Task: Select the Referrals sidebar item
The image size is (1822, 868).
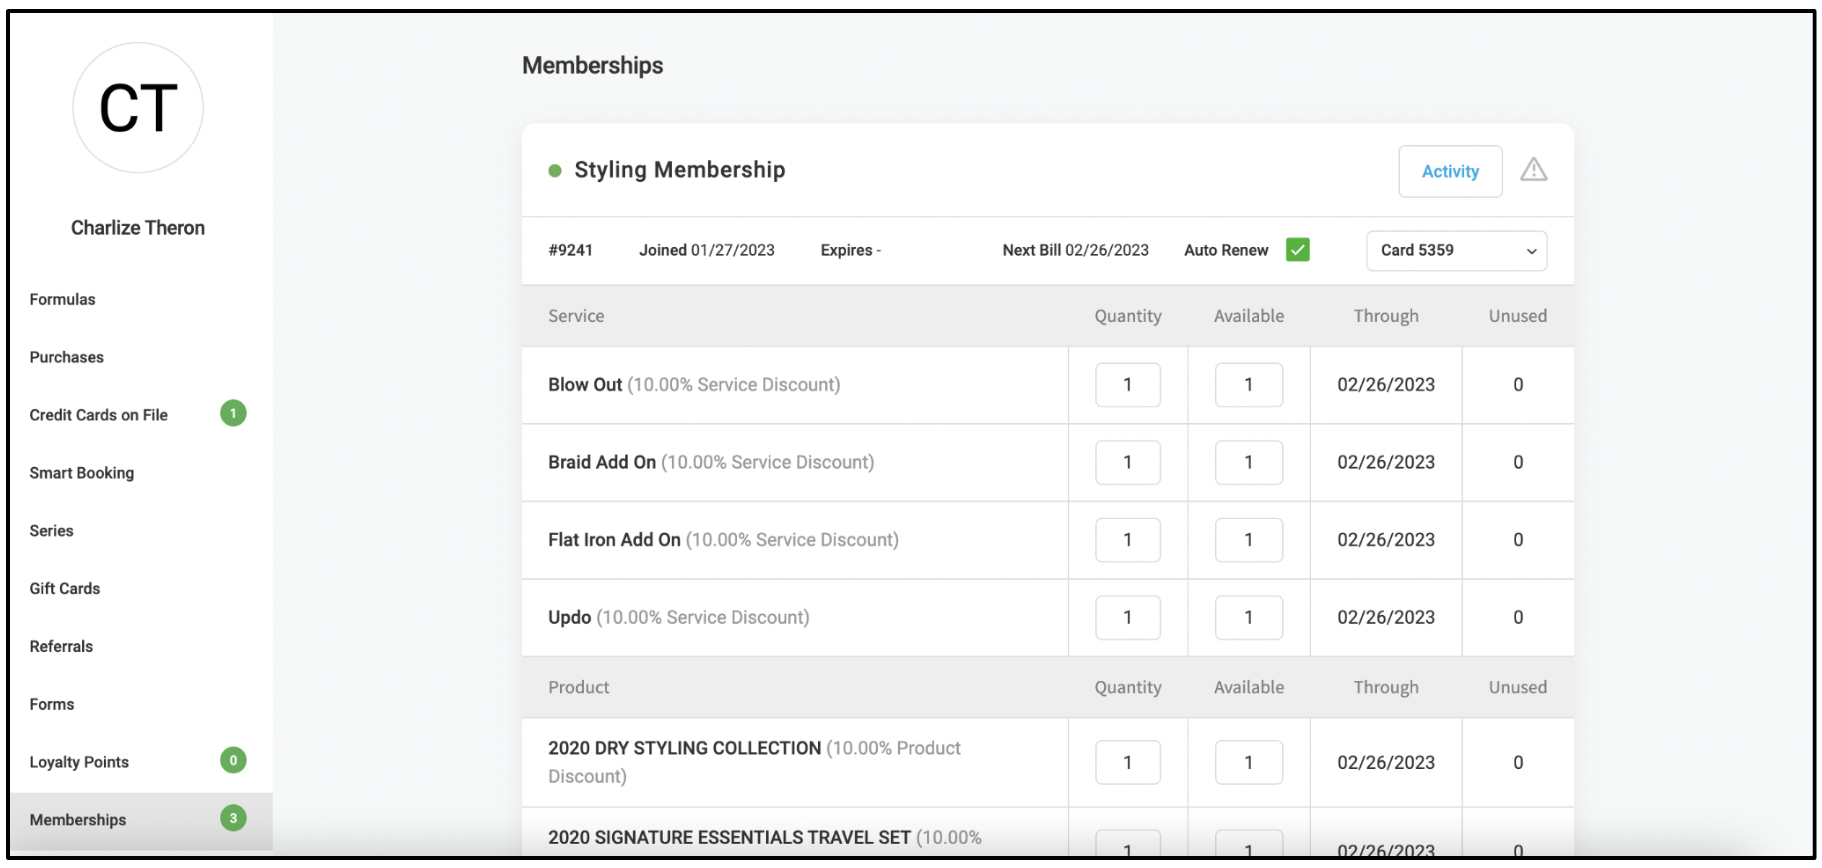Action: 61,646
